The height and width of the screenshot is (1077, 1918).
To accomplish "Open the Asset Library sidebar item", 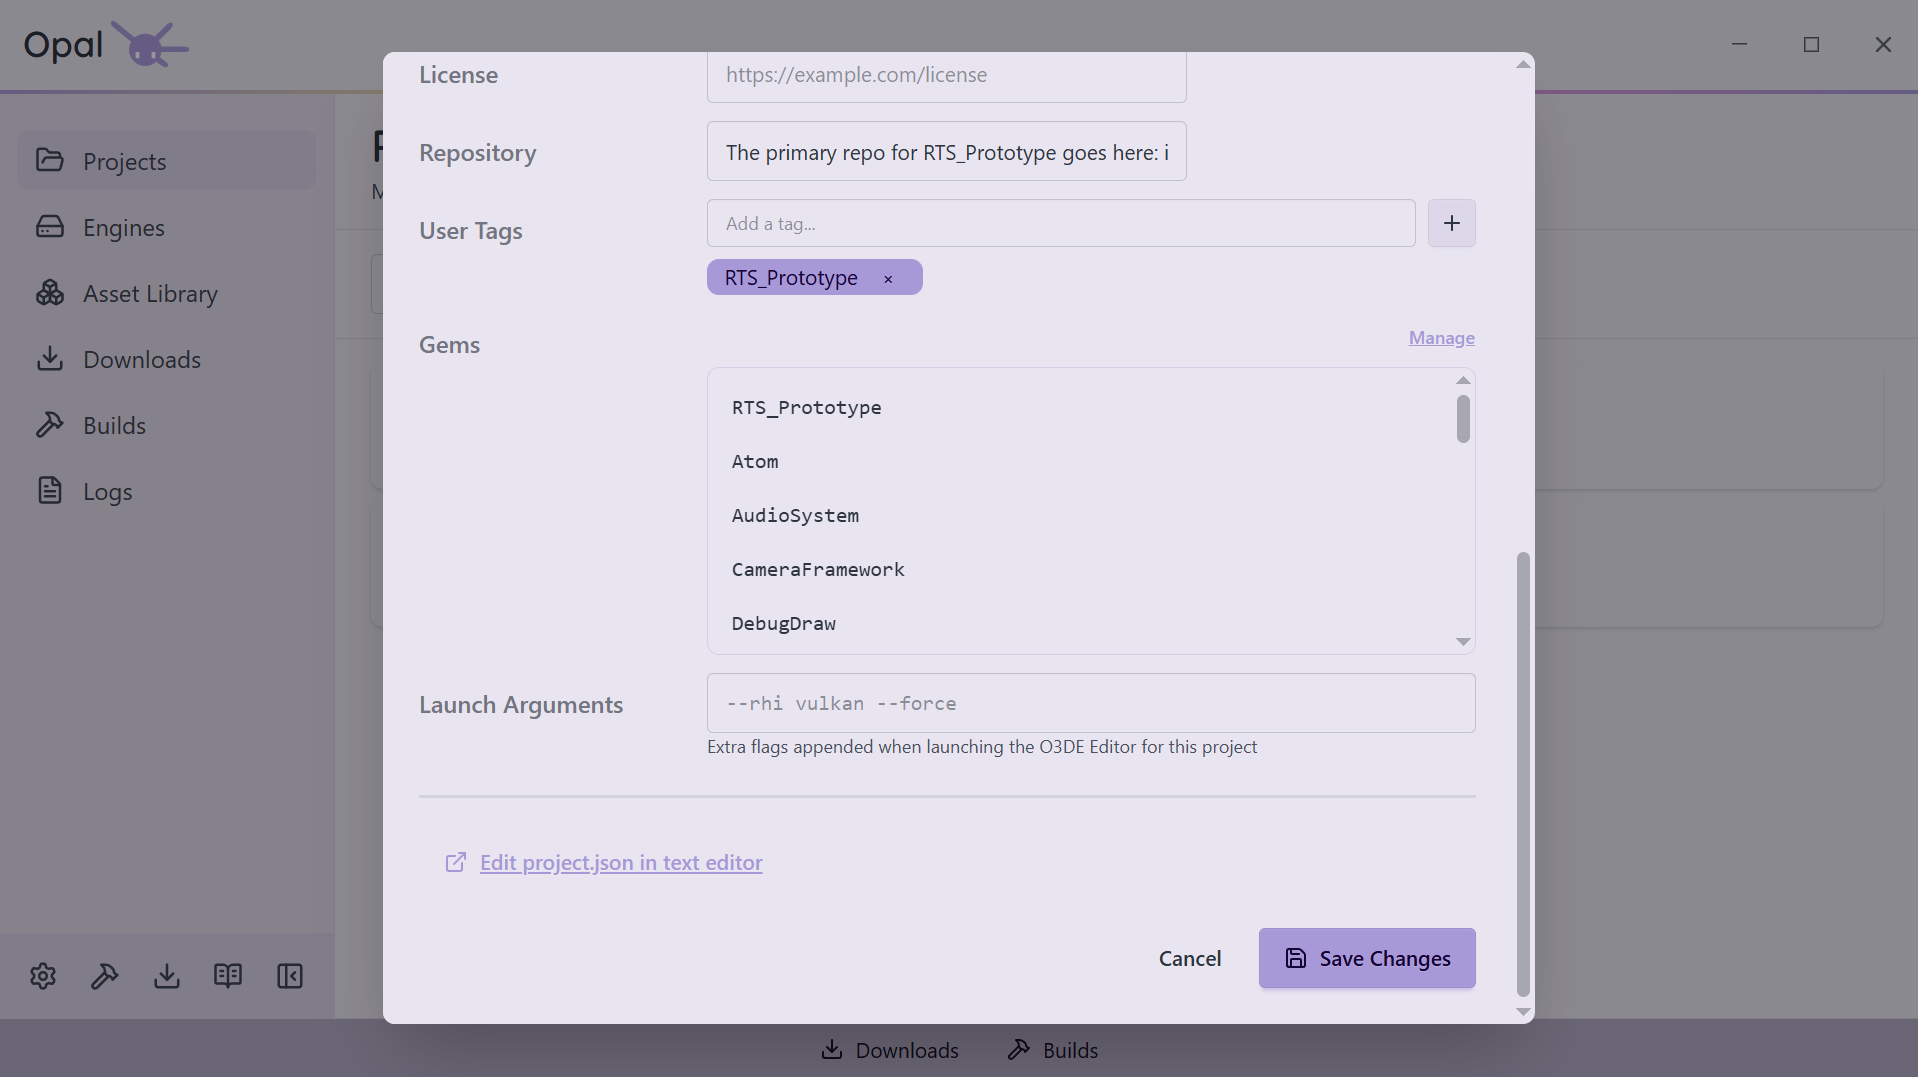I will [166, 293].
